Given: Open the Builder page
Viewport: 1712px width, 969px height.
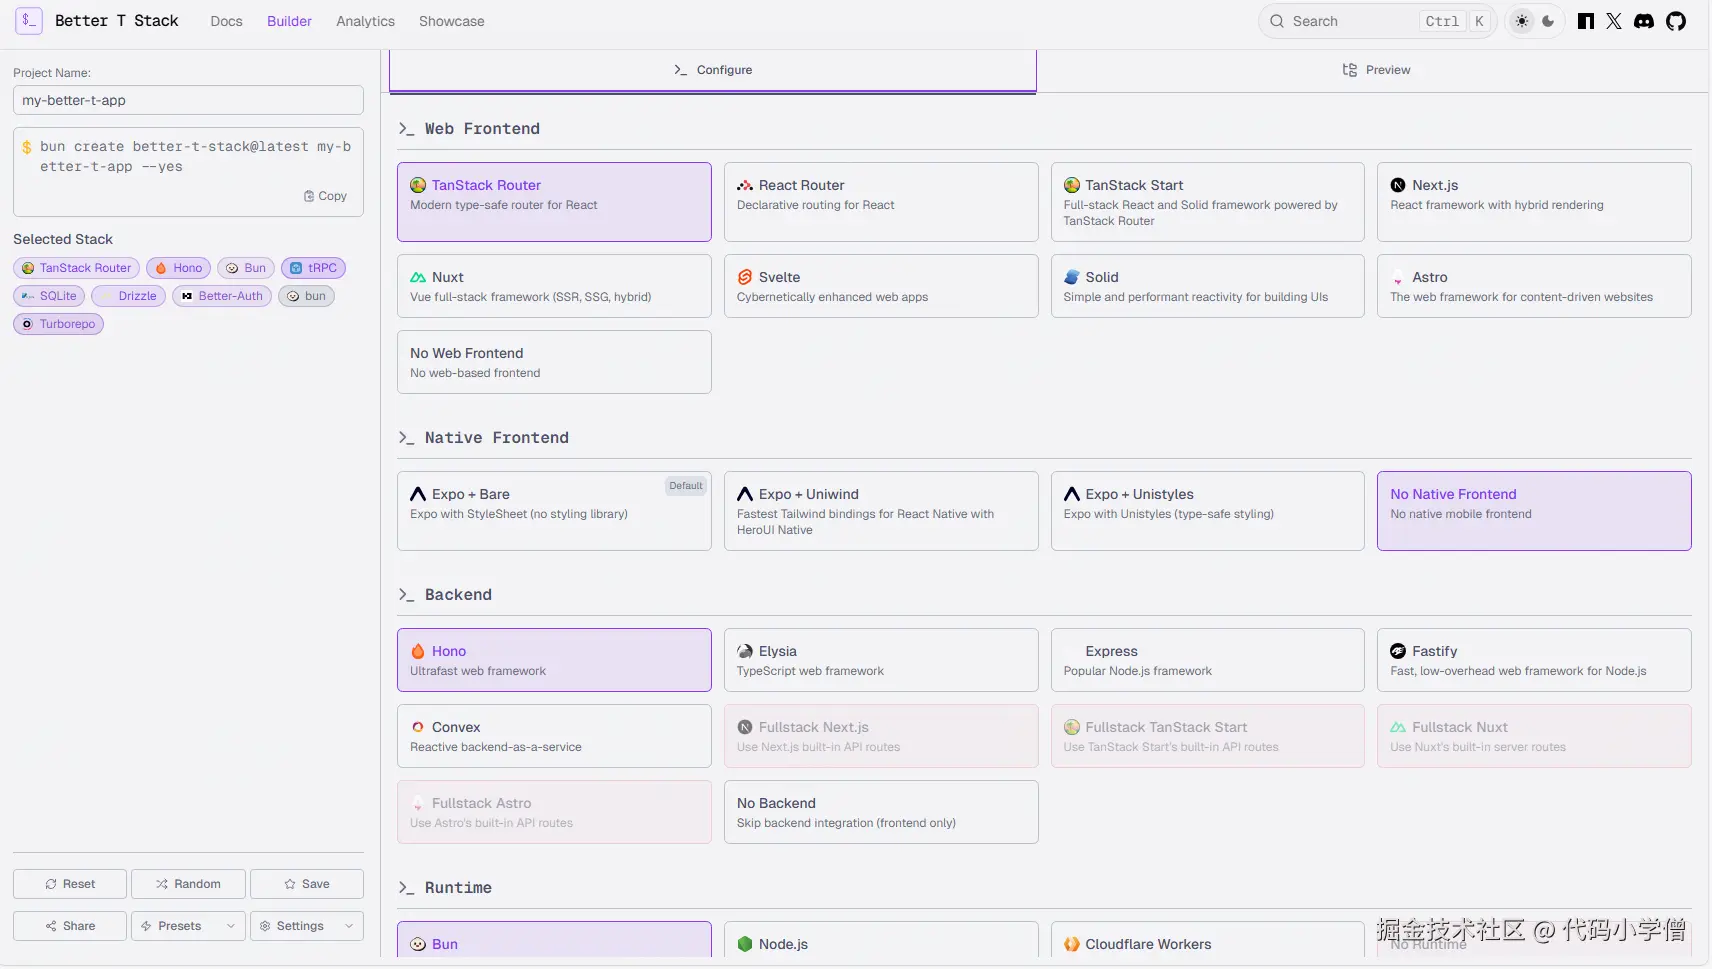Looking at the screenshot, I should pyautogui.click(x=289, y=21).
